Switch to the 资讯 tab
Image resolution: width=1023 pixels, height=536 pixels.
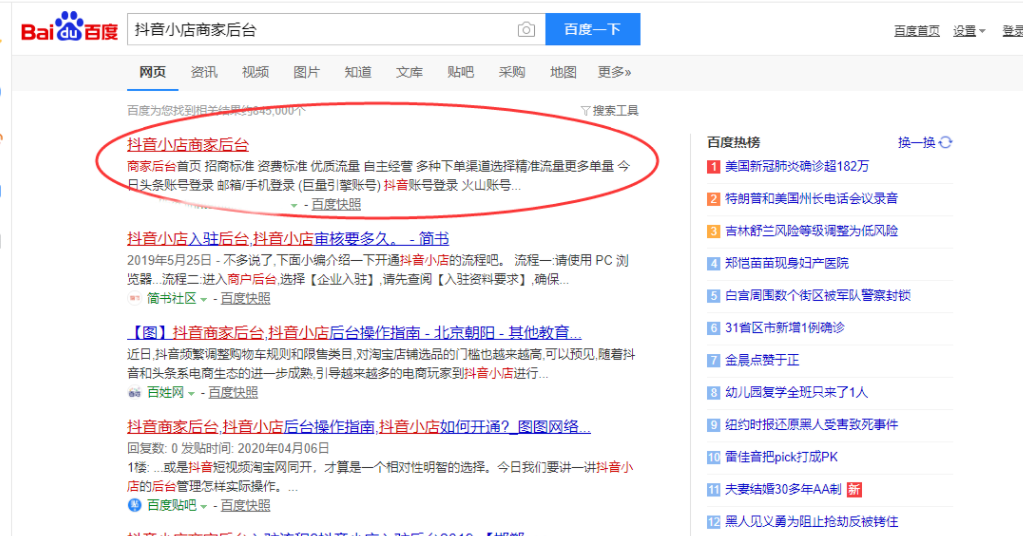coord(204,72)
